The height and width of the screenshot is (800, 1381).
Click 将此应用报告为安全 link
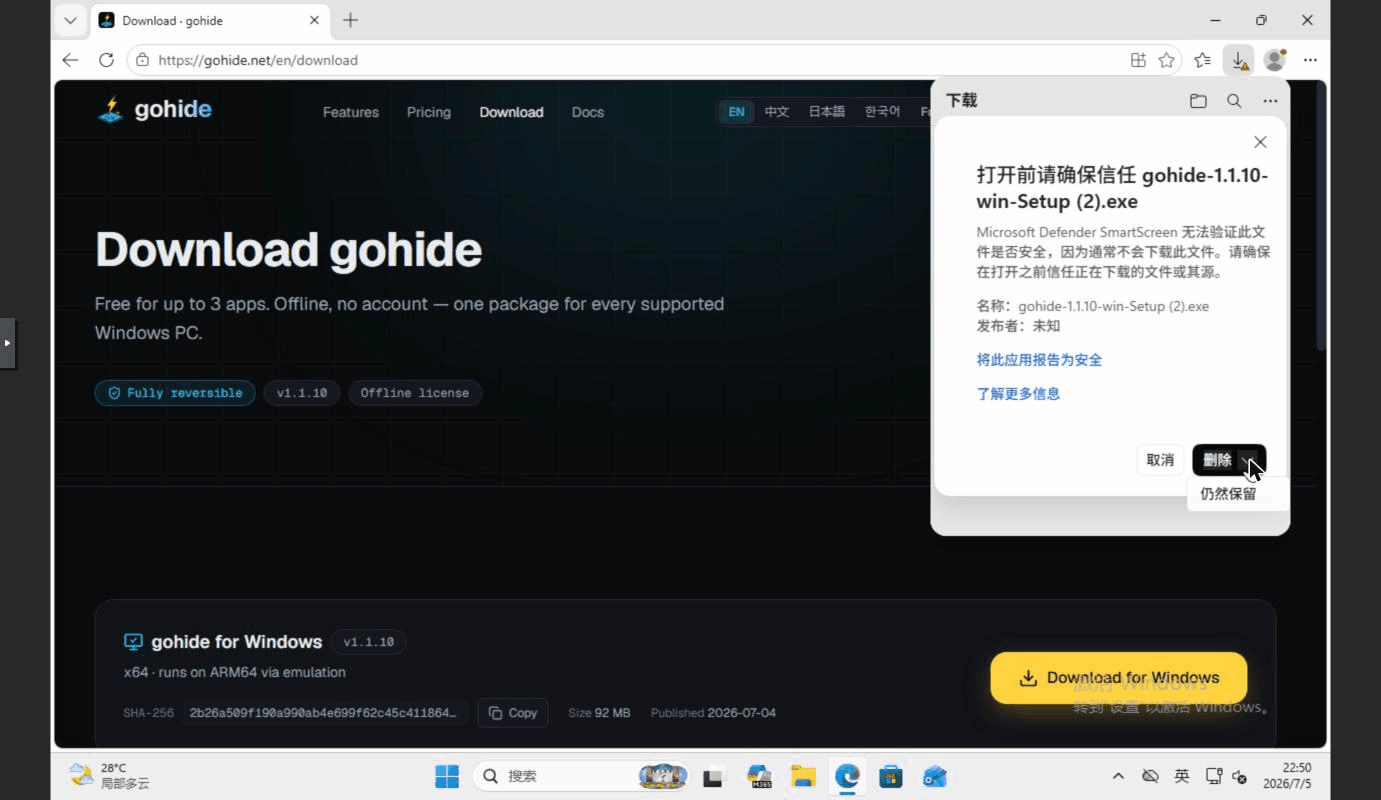click(1039, 360)
